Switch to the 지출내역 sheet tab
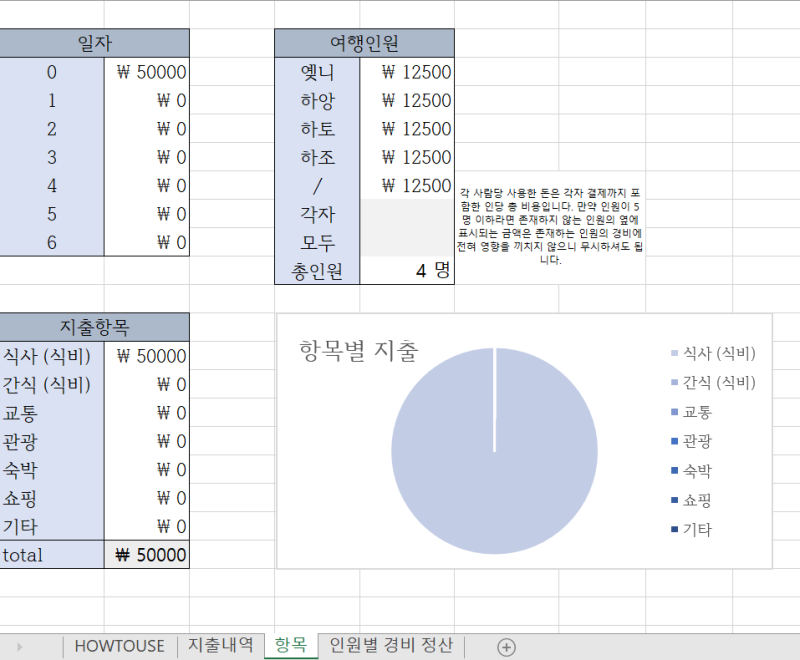 [220, 646]
